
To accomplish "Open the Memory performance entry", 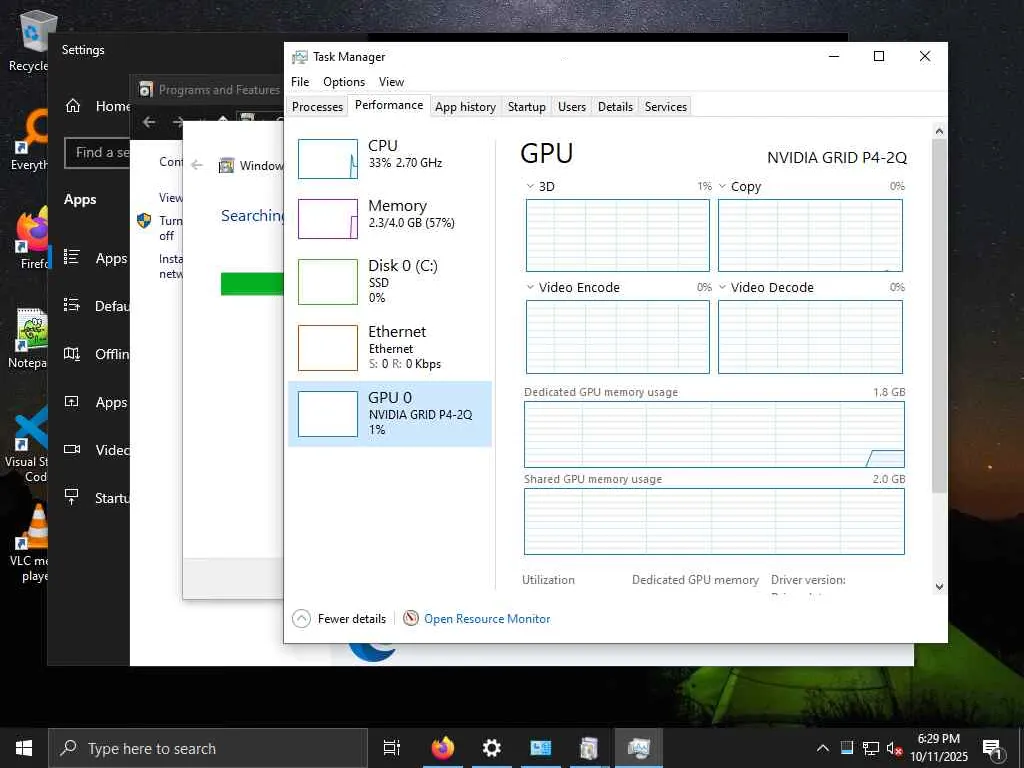I will [x=390, y=219].
